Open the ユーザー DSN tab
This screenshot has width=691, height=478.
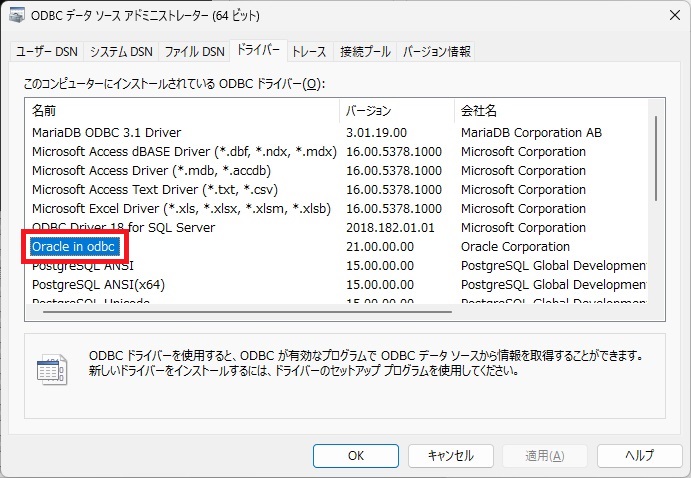click(46, 51)
